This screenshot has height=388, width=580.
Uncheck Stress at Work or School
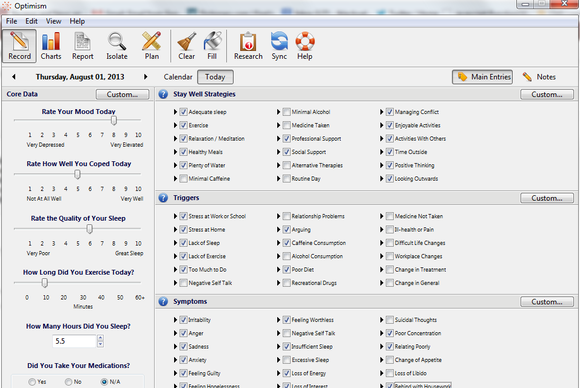click(183, 216)
